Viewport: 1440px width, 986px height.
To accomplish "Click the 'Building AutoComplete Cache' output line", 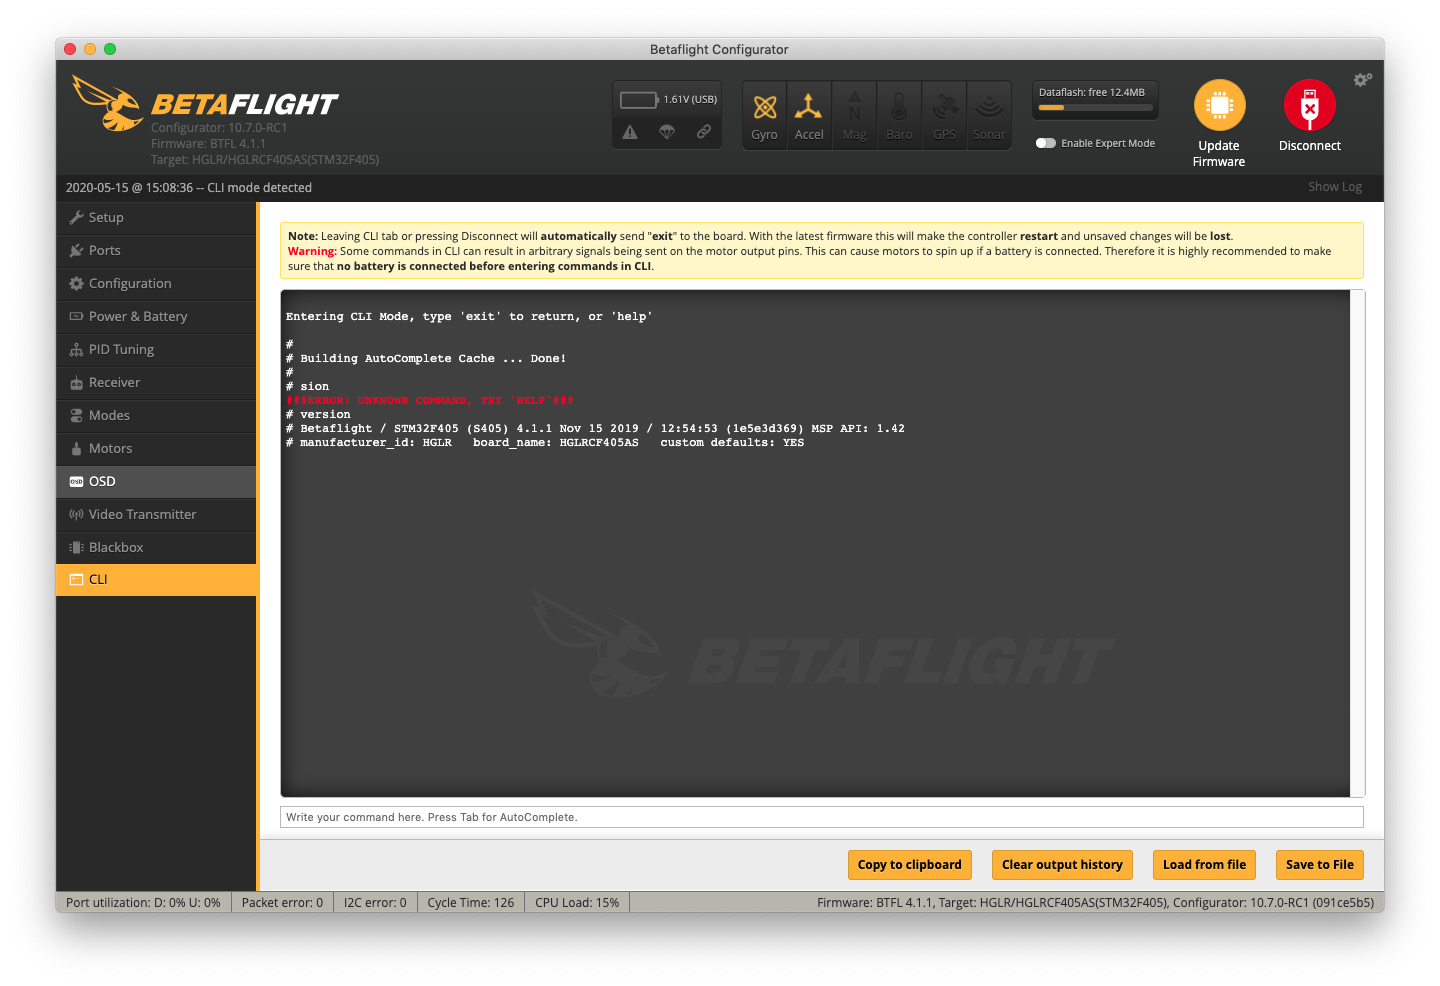I will pyautogui.click(x=426, y=358).
